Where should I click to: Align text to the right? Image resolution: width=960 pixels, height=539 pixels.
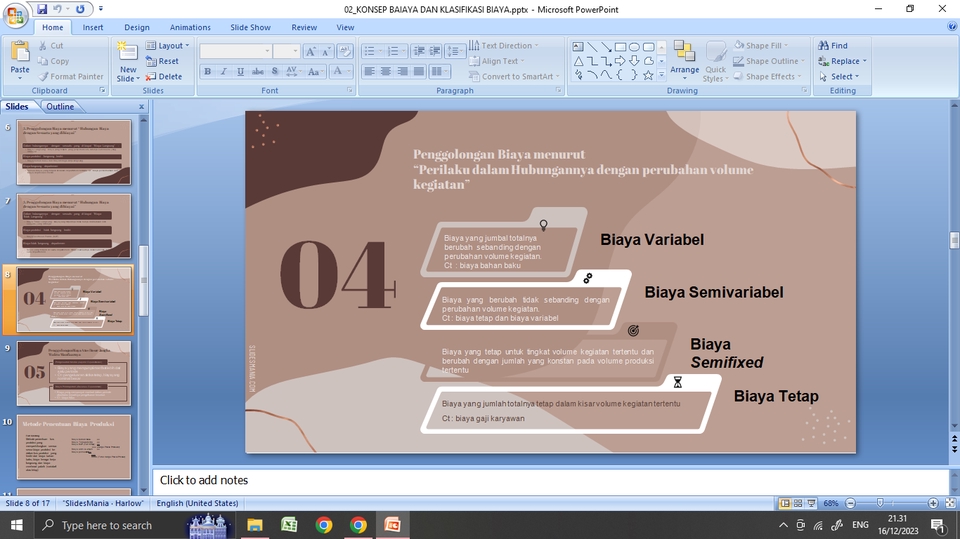(402, 72)
